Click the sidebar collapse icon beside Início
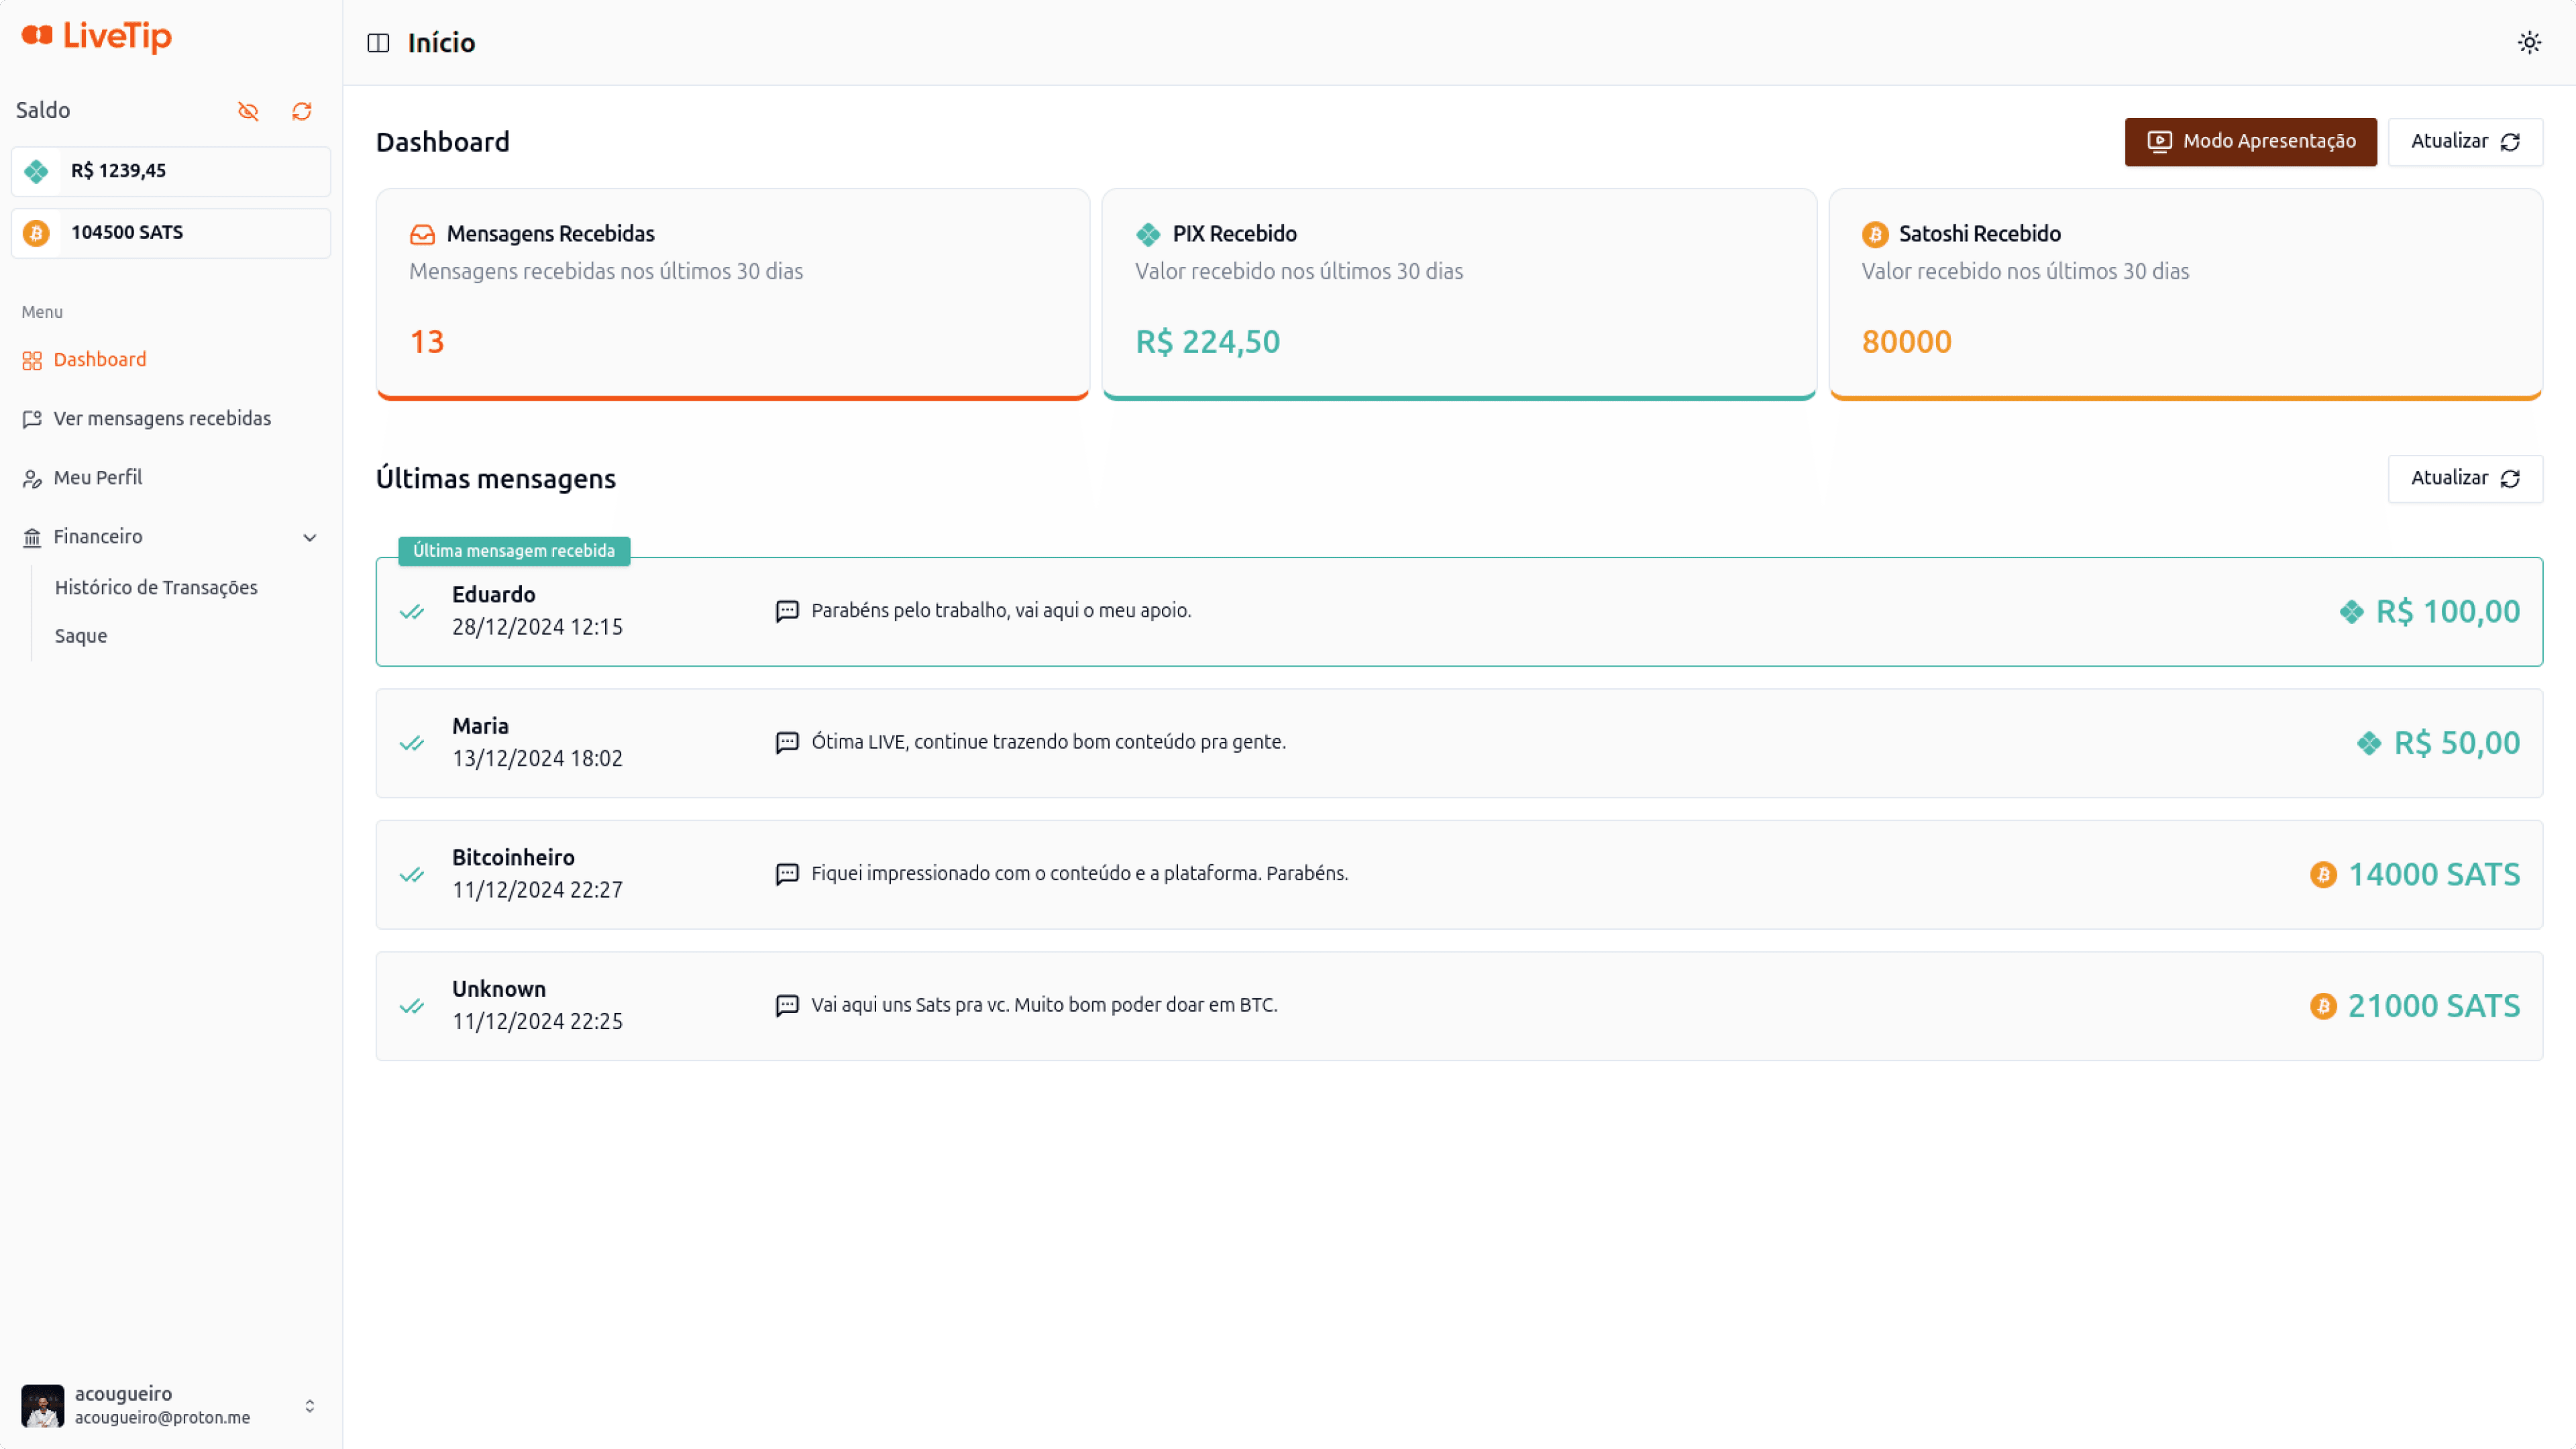The image size is (2576, 1449). [378, 43]
